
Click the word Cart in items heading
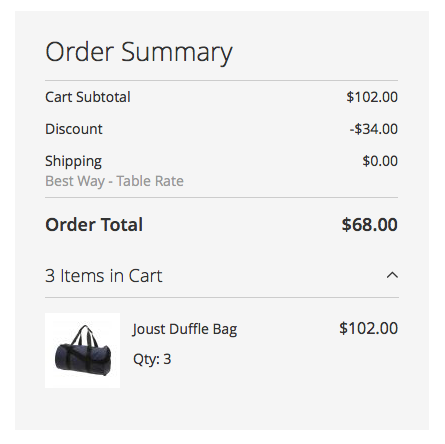[x=145, y=276]
